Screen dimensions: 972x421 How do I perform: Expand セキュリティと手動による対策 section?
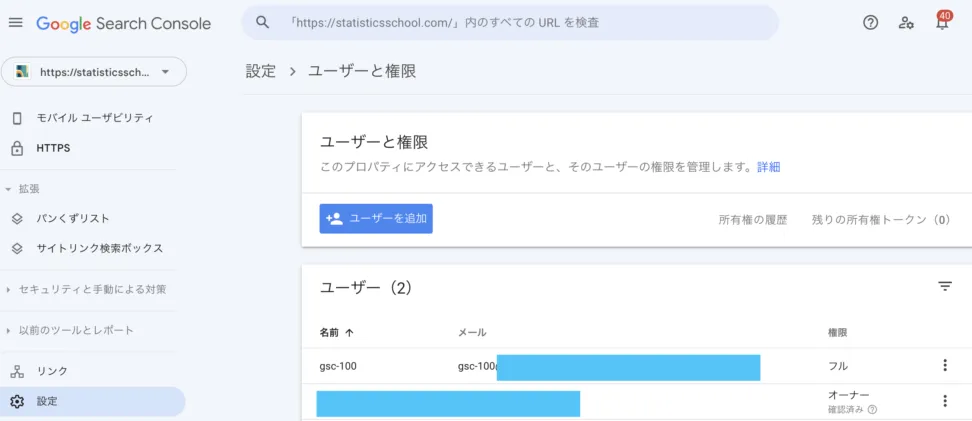(86, 289)
